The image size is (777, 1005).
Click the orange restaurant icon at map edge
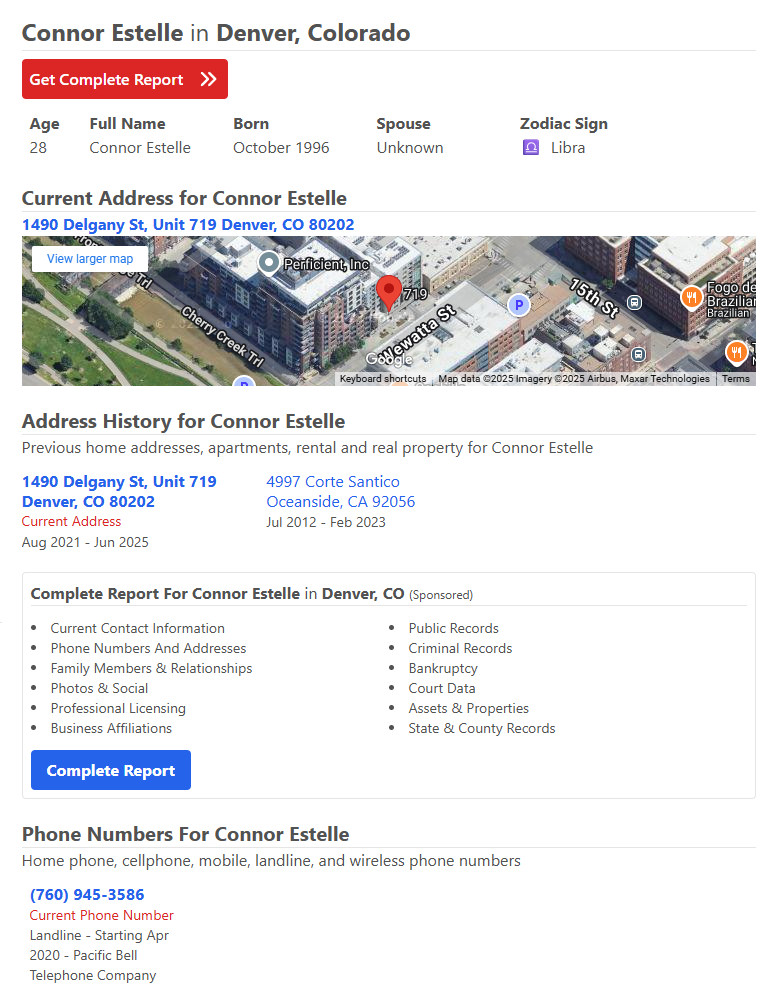click(x=736, y=353)
